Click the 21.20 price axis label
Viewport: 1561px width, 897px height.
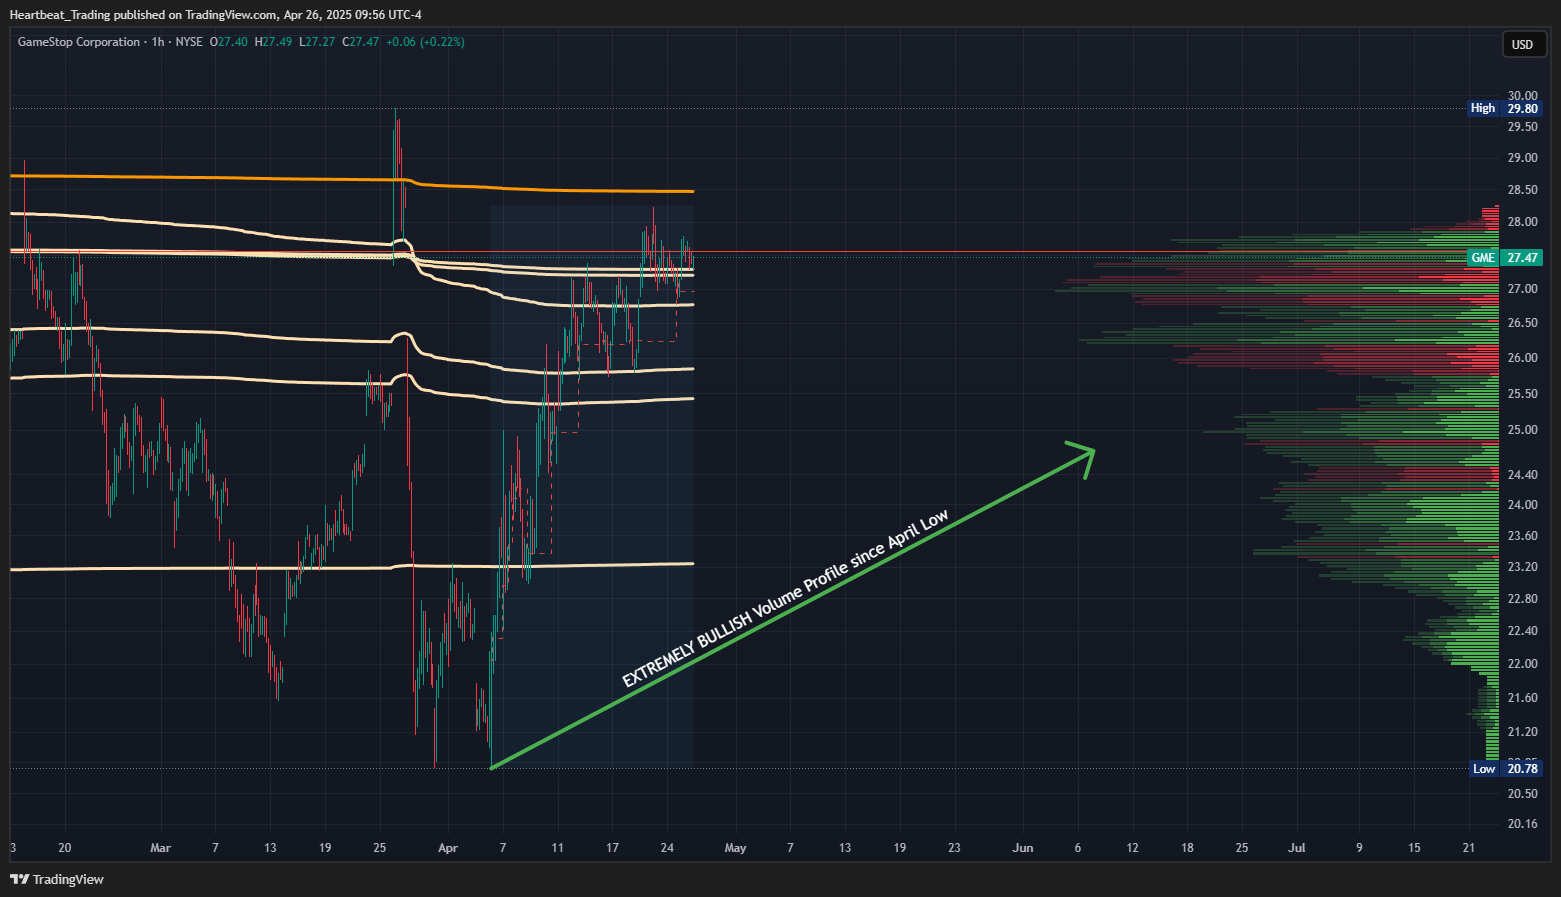tap(1523, 732)
